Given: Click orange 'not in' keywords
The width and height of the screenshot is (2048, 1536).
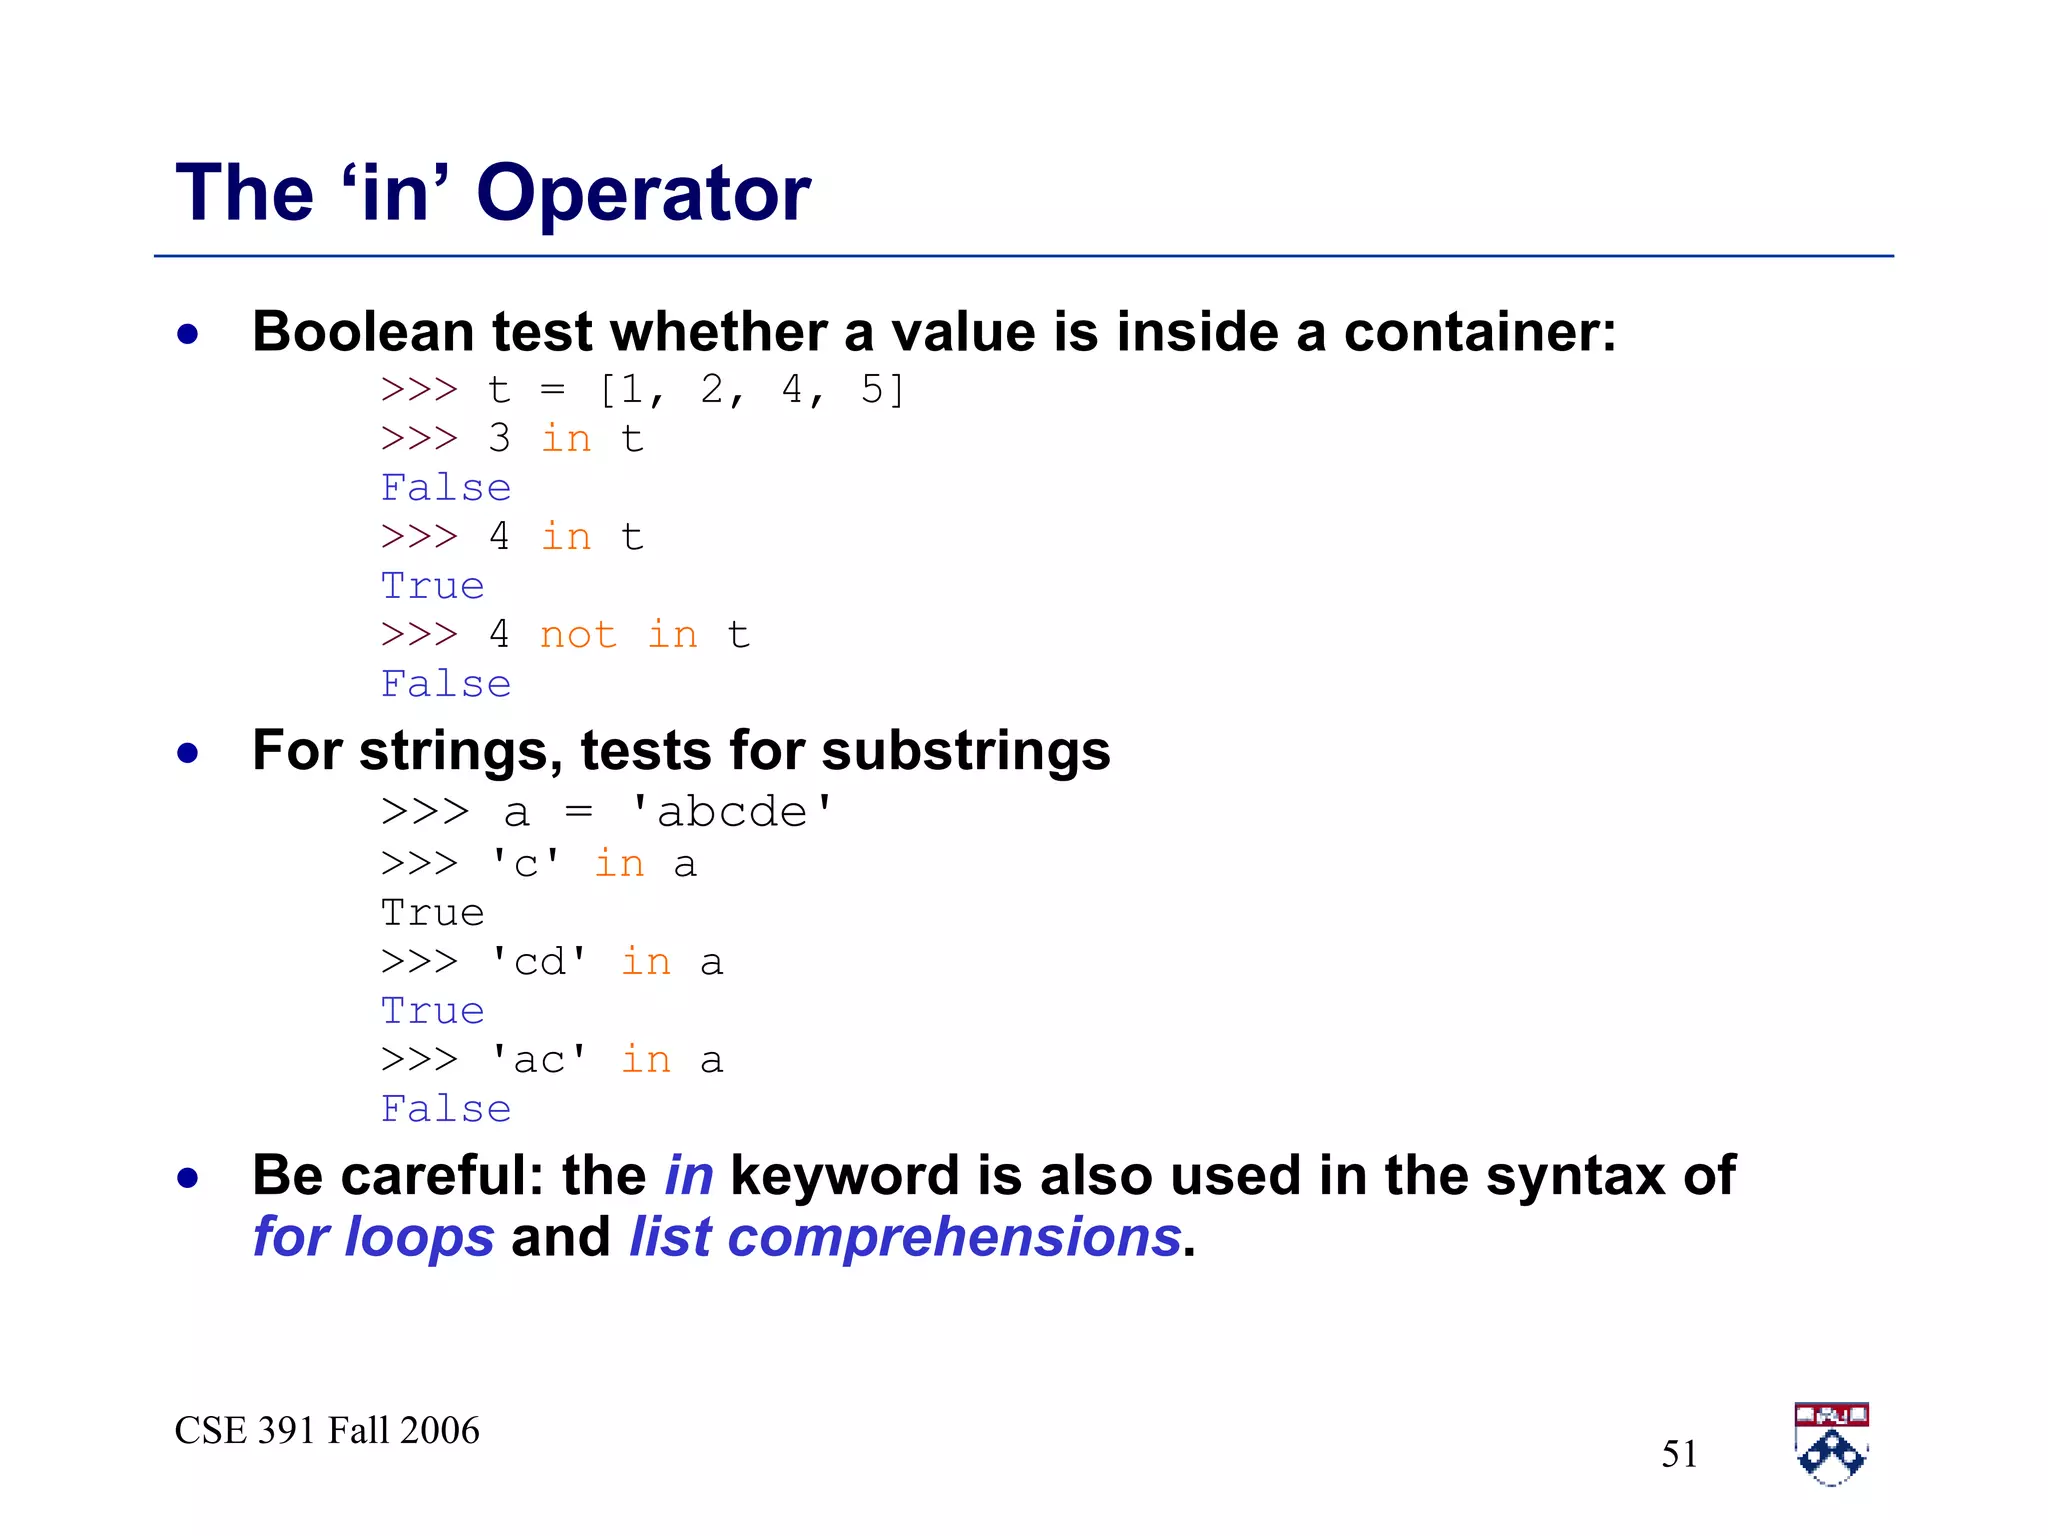Looking at the screenshot, I should (618, 635).
